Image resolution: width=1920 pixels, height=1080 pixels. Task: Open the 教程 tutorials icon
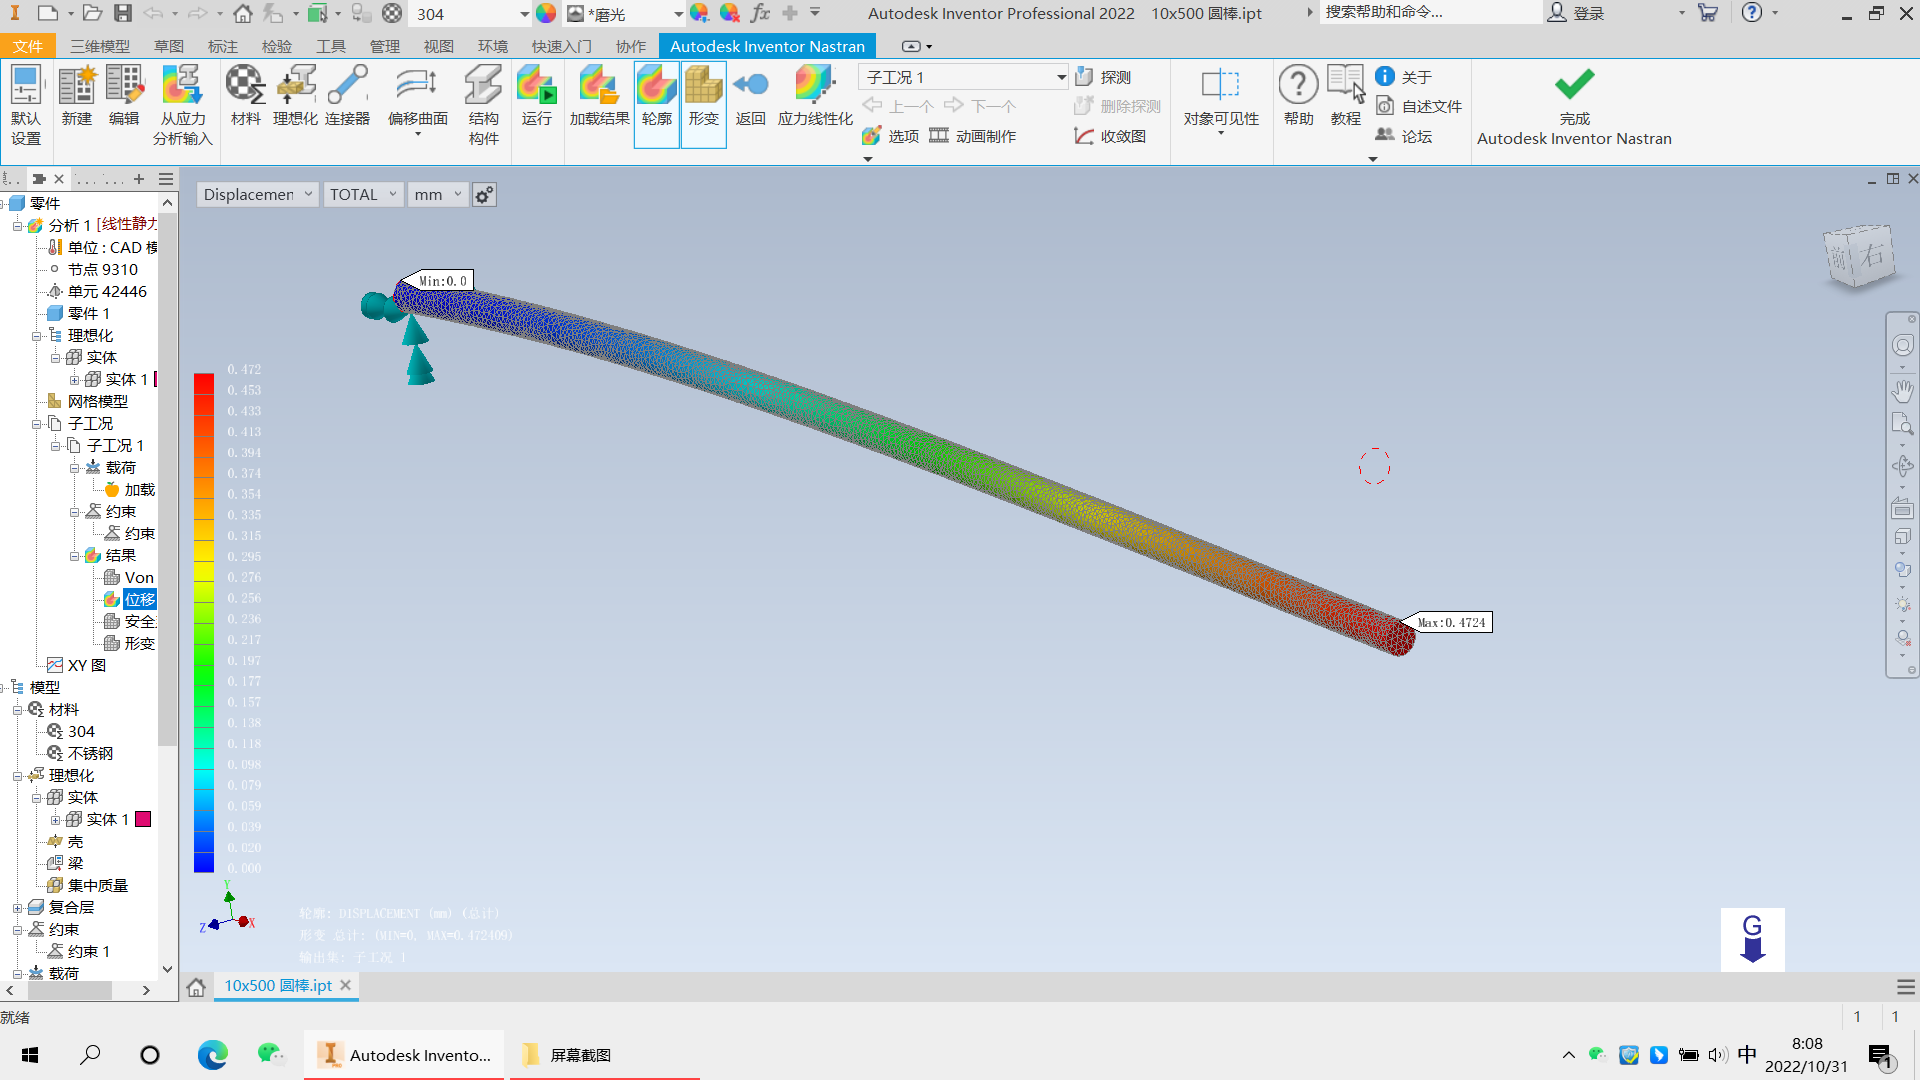point(1346,96)
